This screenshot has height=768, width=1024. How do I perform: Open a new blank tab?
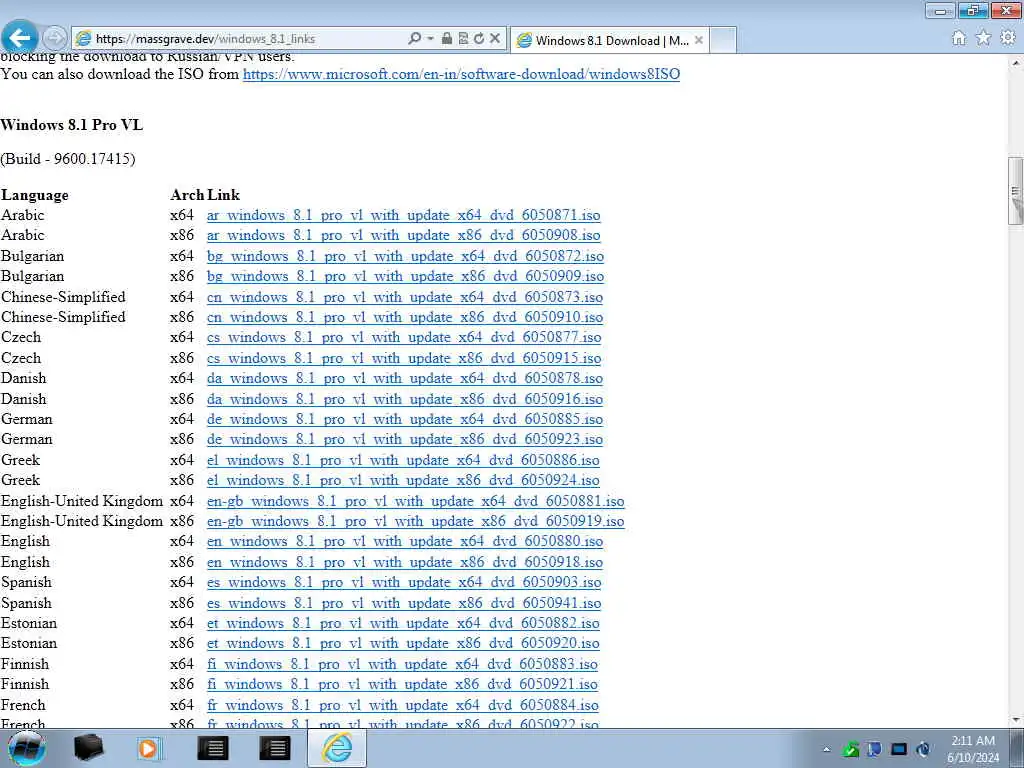[723, 40]
